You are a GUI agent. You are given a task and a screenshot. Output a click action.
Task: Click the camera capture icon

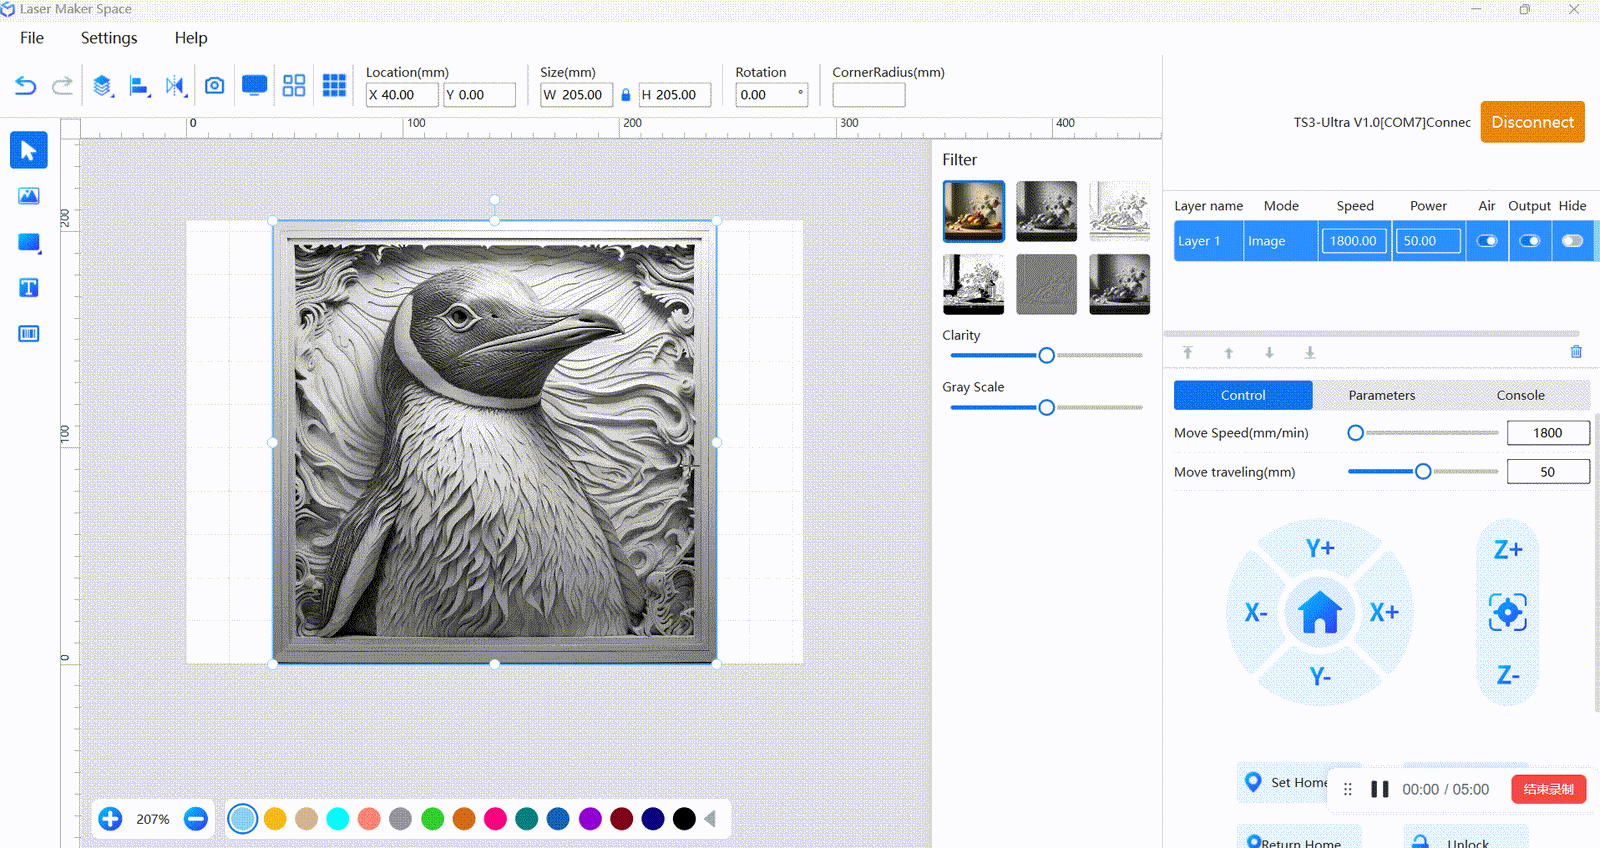pyautogui.click(x=214, y=86)
